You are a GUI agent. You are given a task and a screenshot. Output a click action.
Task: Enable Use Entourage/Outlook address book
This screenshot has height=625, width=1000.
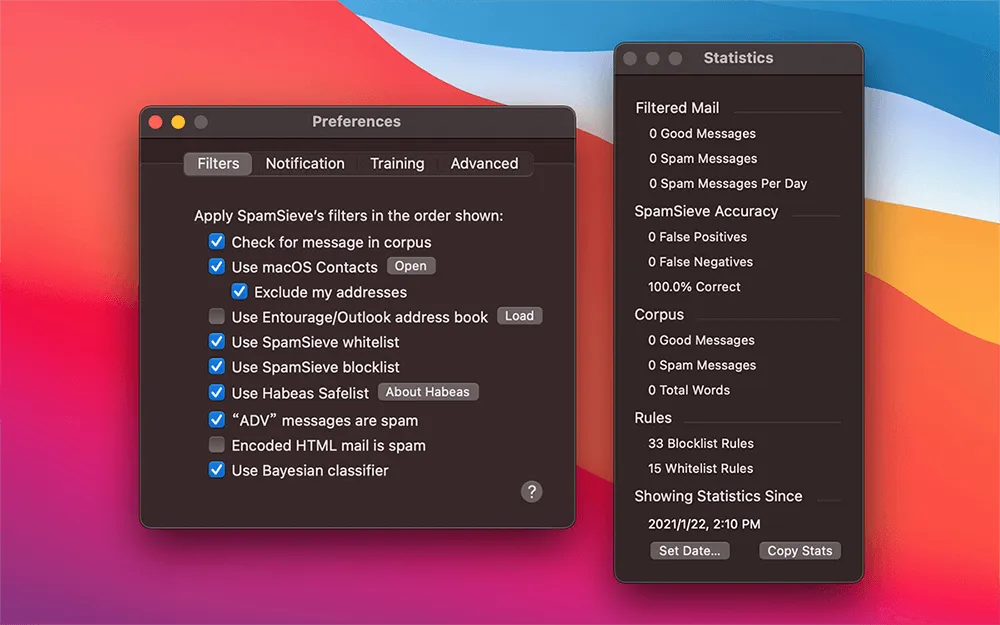click(x=216, y=317)
